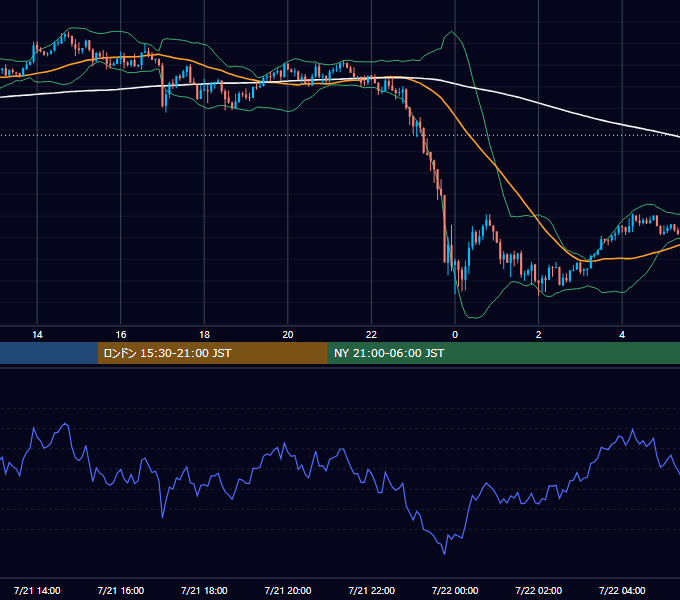The width and height of the screenshot is (680, 600).
Task: Click the 7/22 00:00 label on oscillator axis
Action: pyautogui.click(x=455, y=590)
